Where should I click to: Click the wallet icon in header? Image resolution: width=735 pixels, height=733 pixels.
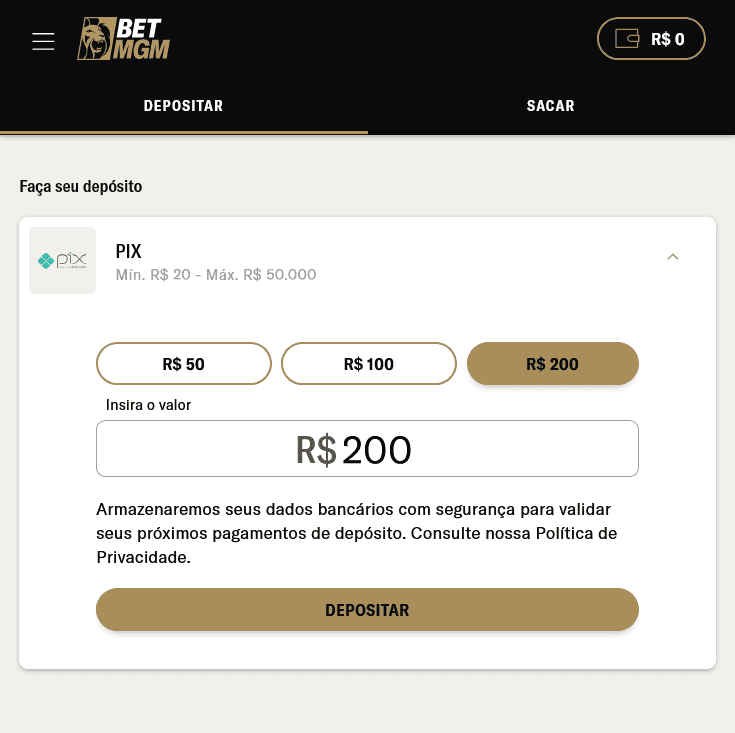[x=627, y=39]
